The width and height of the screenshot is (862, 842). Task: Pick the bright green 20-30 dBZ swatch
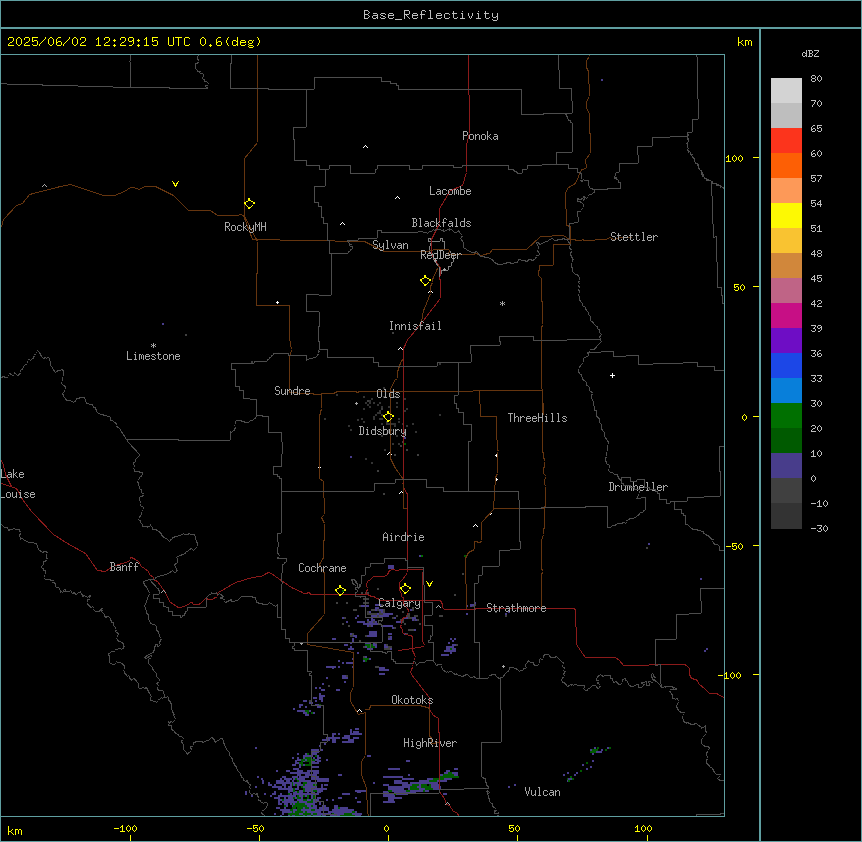pos(786,416)
